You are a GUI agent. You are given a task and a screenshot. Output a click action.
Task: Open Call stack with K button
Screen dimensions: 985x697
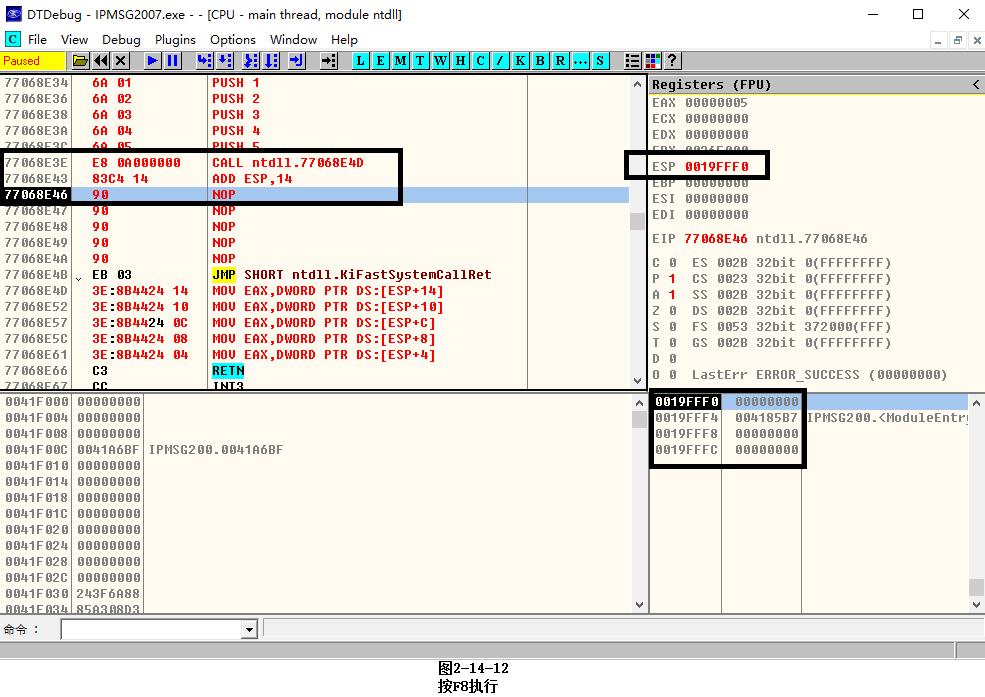point(520,61)
